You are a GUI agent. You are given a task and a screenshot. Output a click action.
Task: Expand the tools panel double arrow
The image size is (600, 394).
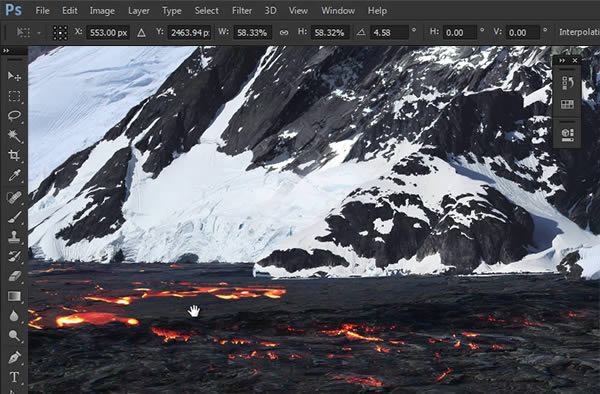(x=6, y=50)
